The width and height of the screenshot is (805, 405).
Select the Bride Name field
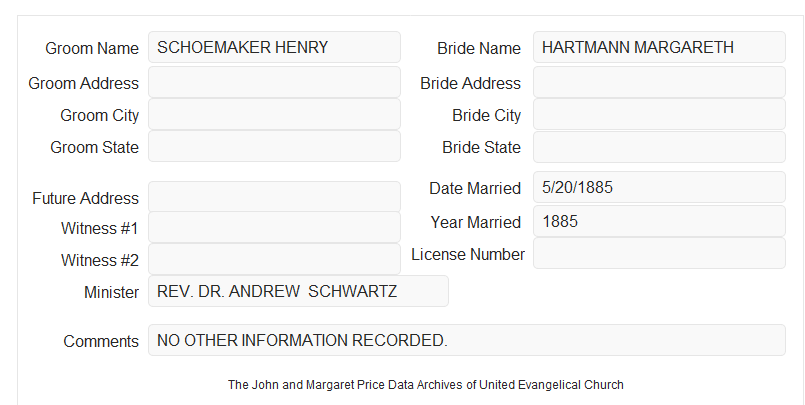659,47
